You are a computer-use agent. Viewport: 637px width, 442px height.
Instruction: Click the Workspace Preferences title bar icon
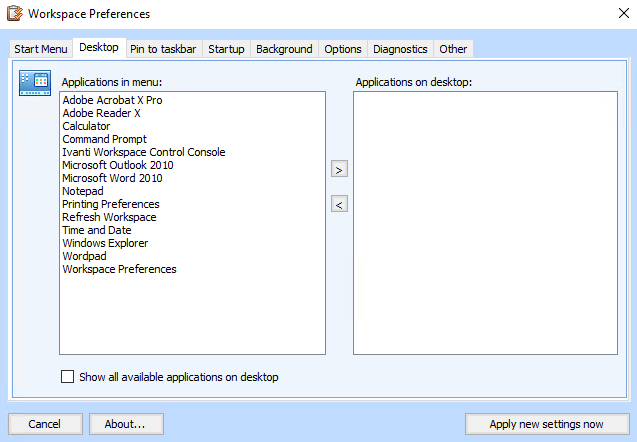click(14, 14)
